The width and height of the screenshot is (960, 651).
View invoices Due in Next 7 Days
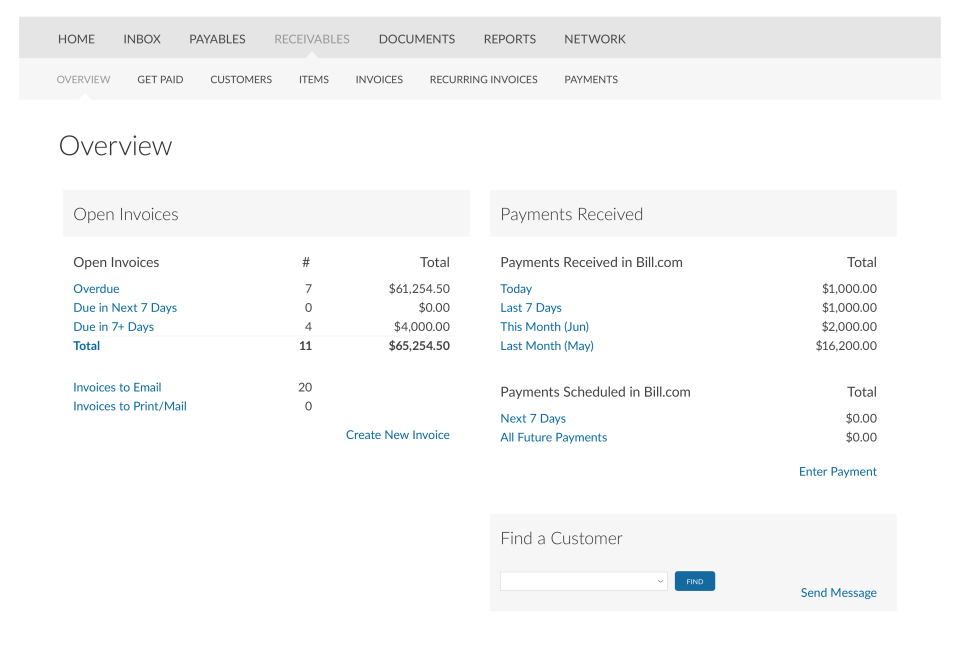click(124, 307)
